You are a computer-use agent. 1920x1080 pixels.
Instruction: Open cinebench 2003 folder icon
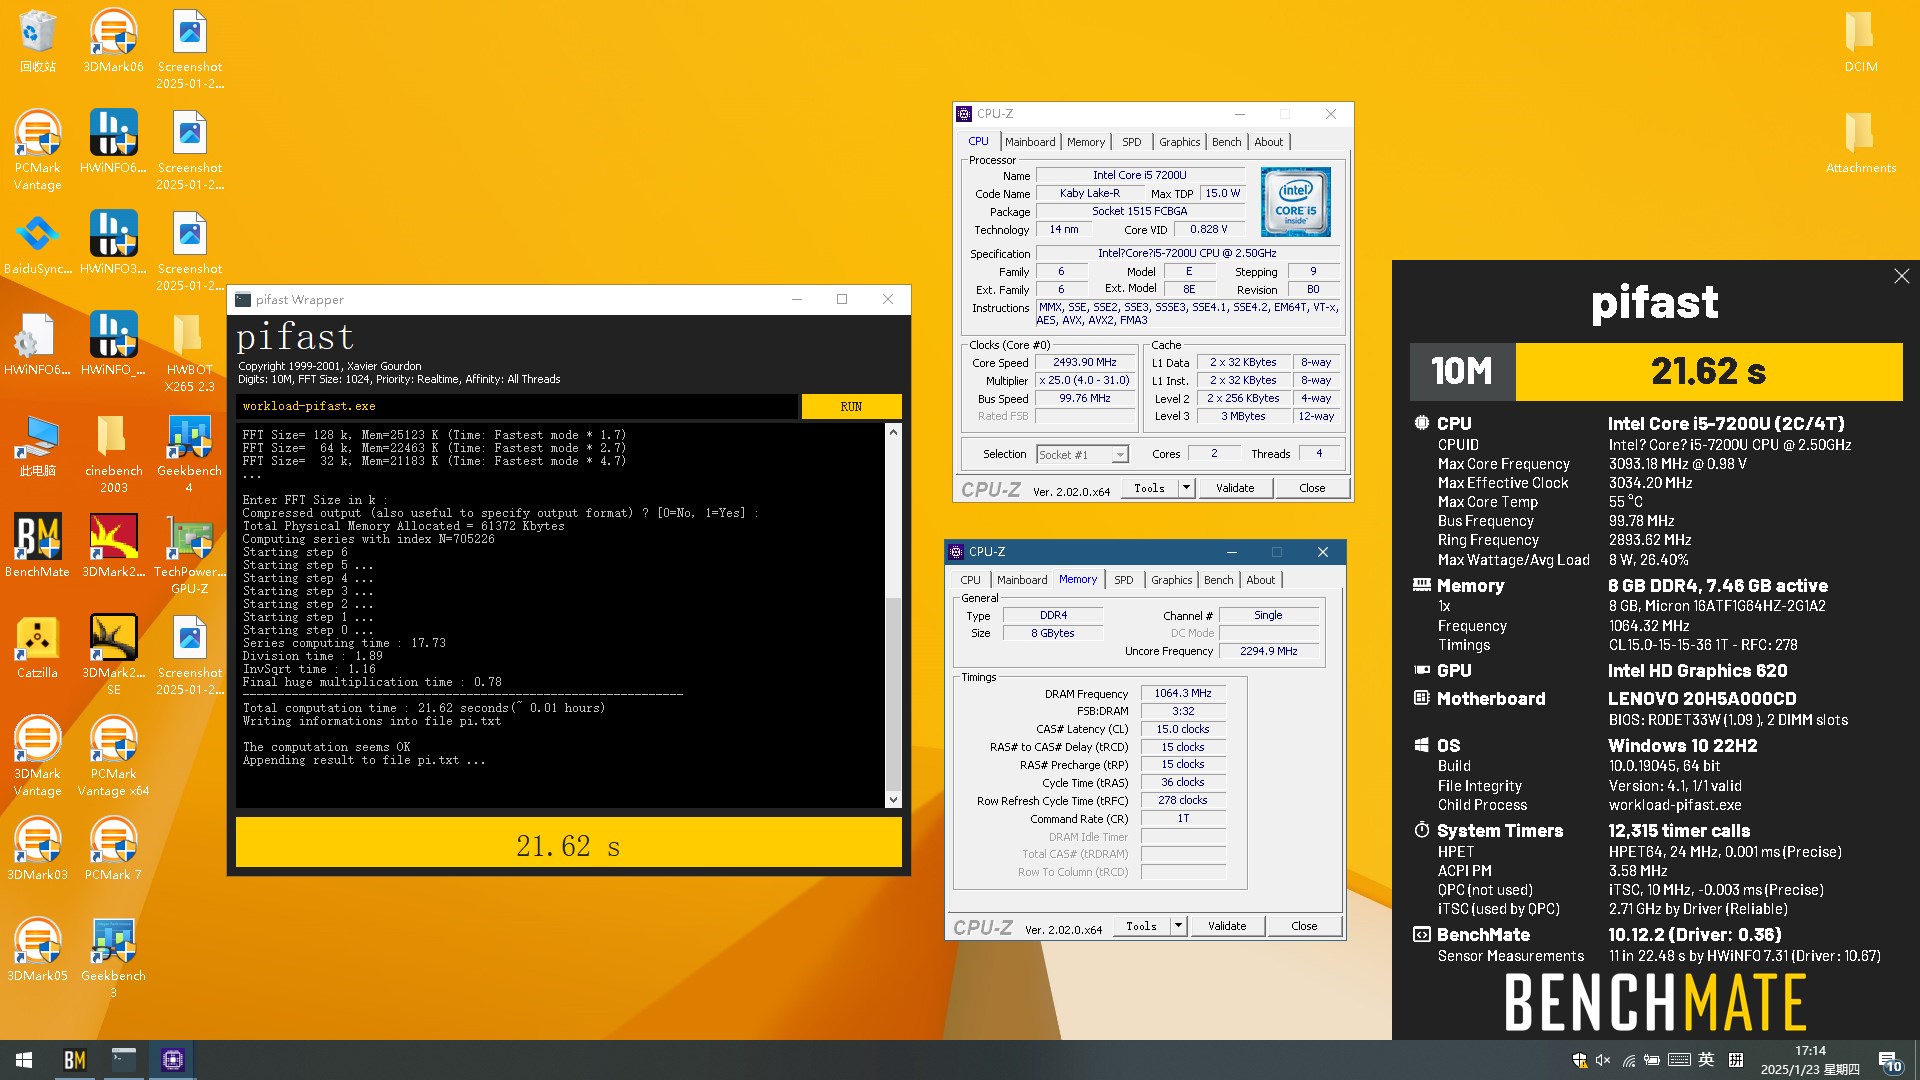pyautogui.click(x=113, y=453)
